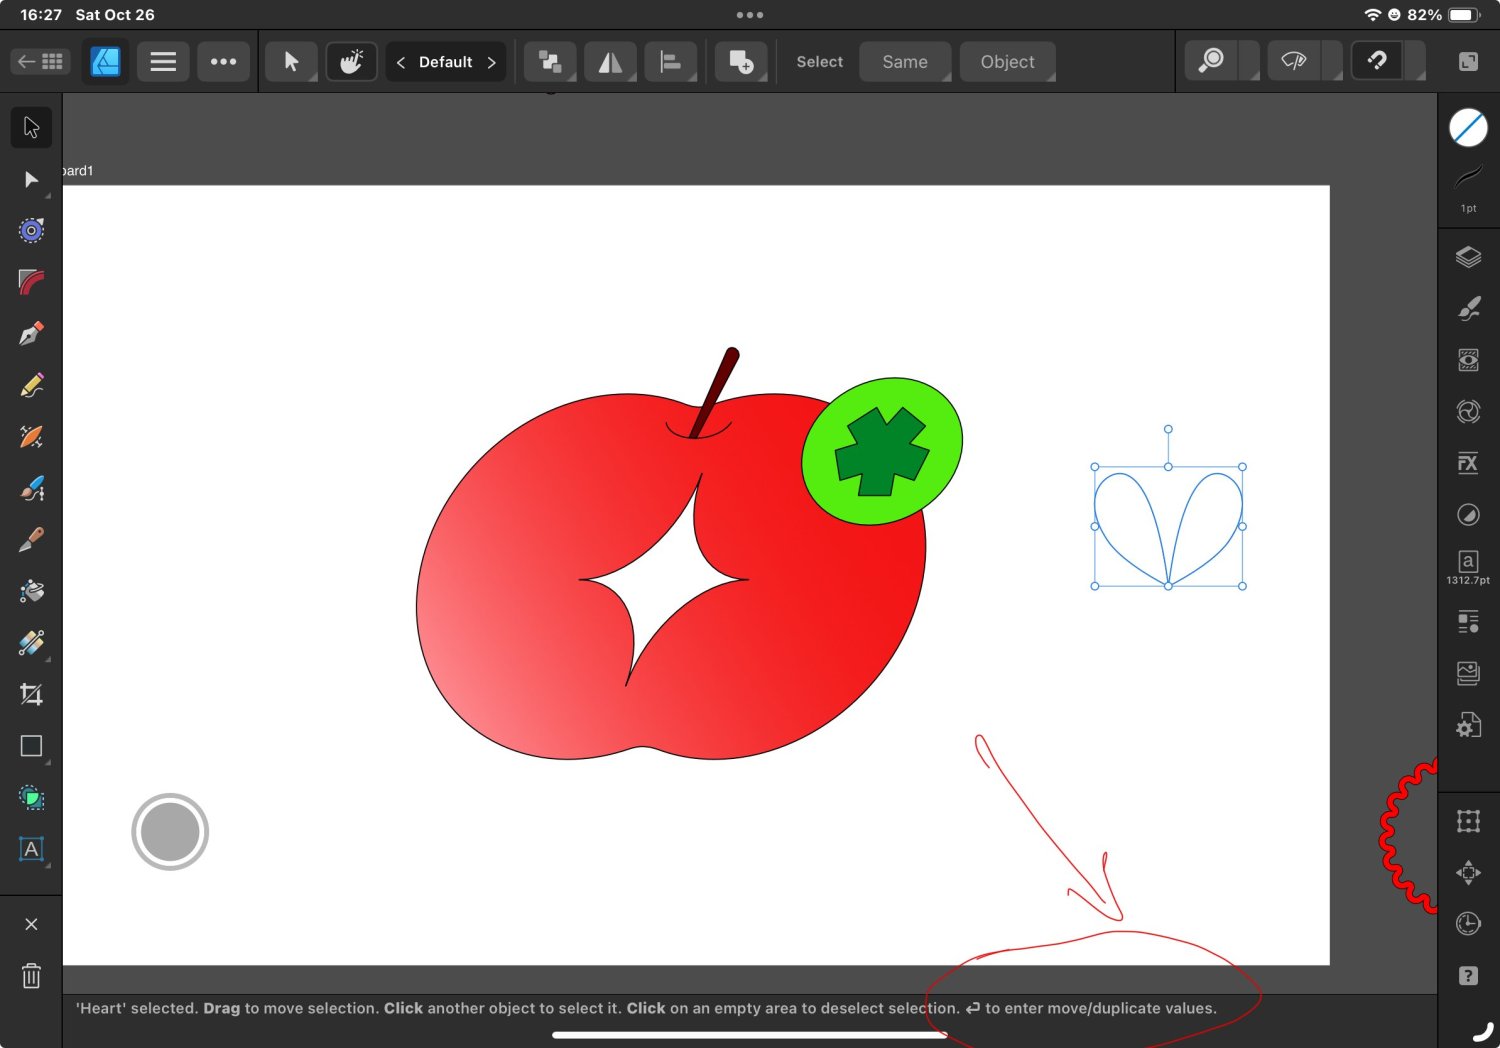The width and height of the screenshot is (1500, 1048).
Task: Open the Text studio showing 1312.7pt
Action: pyautogui.click(x=1468, y=567)
